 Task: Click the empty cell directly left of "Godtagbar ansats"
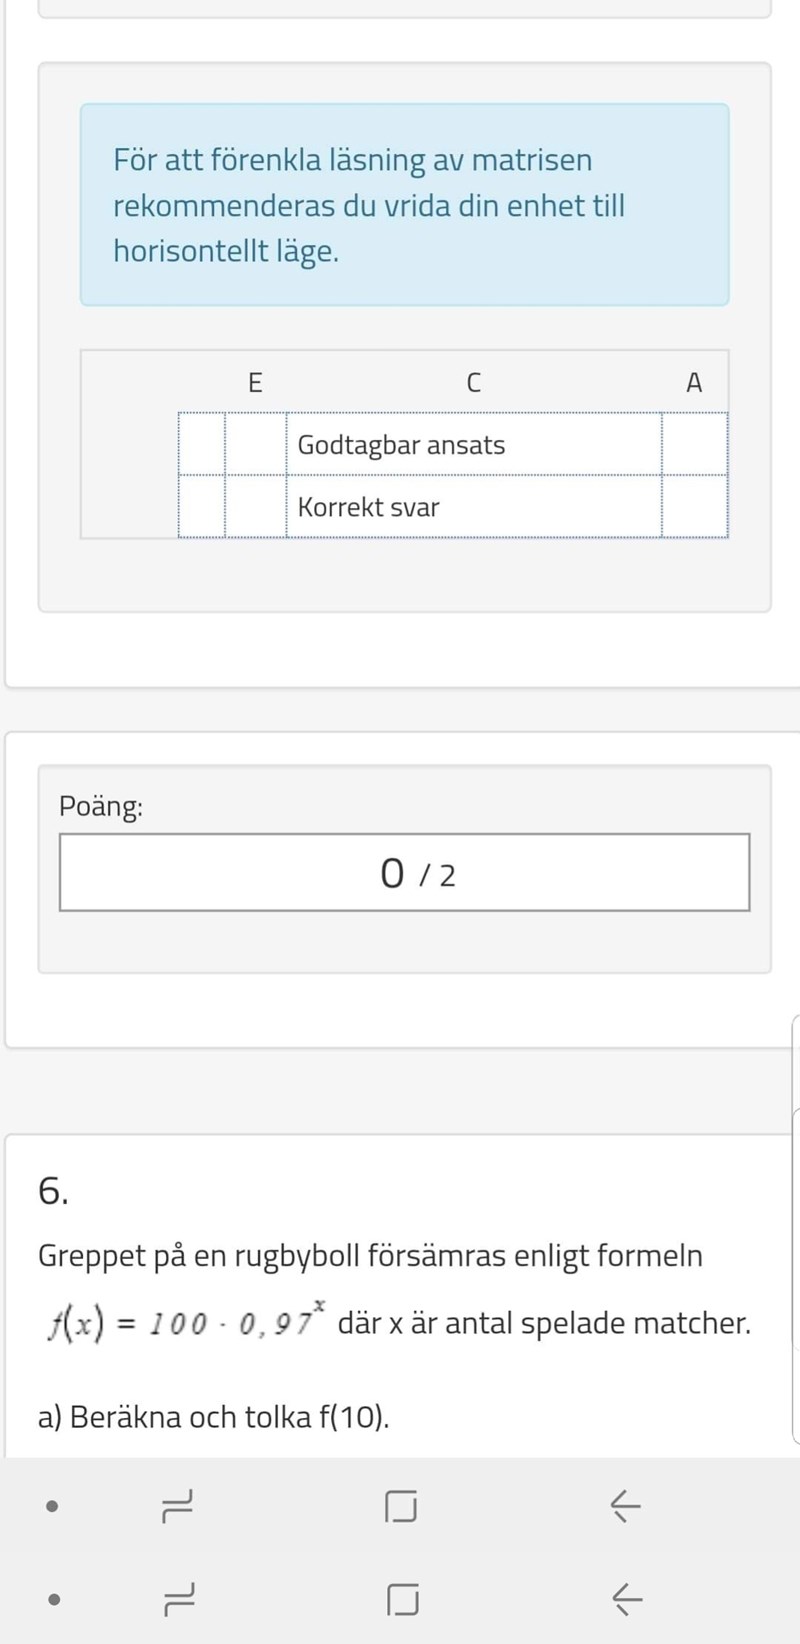[x=255, y=445]
